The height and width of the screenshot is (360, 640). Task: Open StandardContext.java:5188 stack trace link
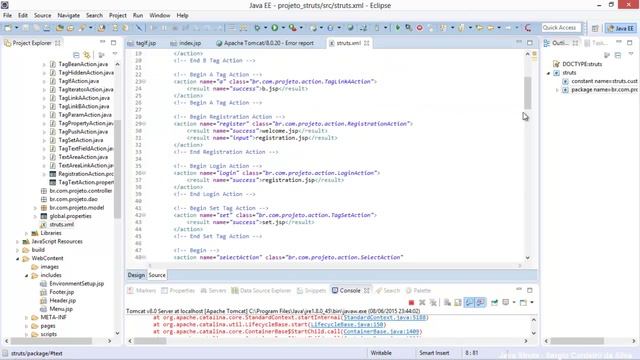tap(385, 317)
